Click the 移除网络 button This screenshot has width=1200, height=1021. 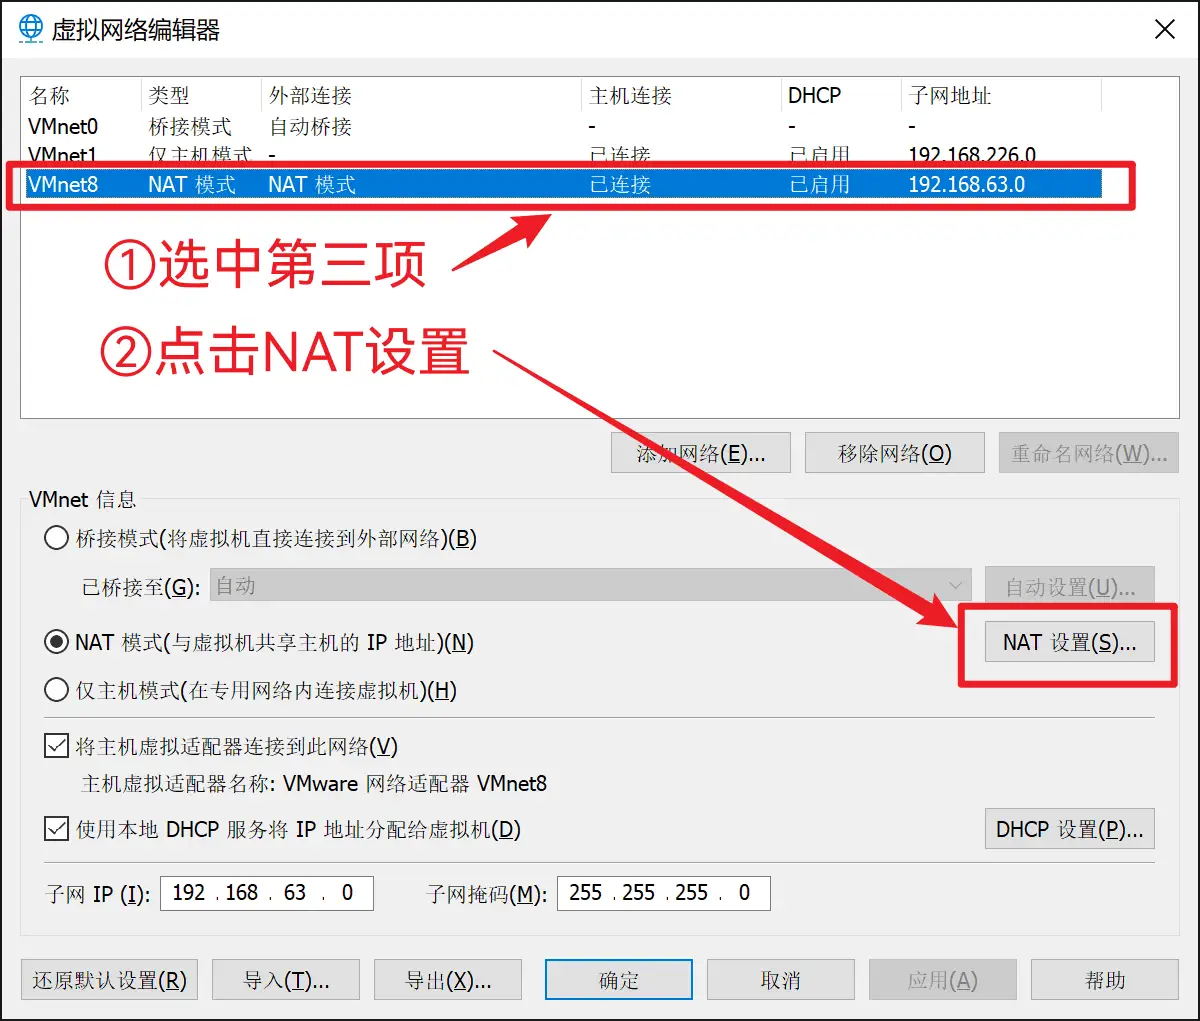coord(894,454)
